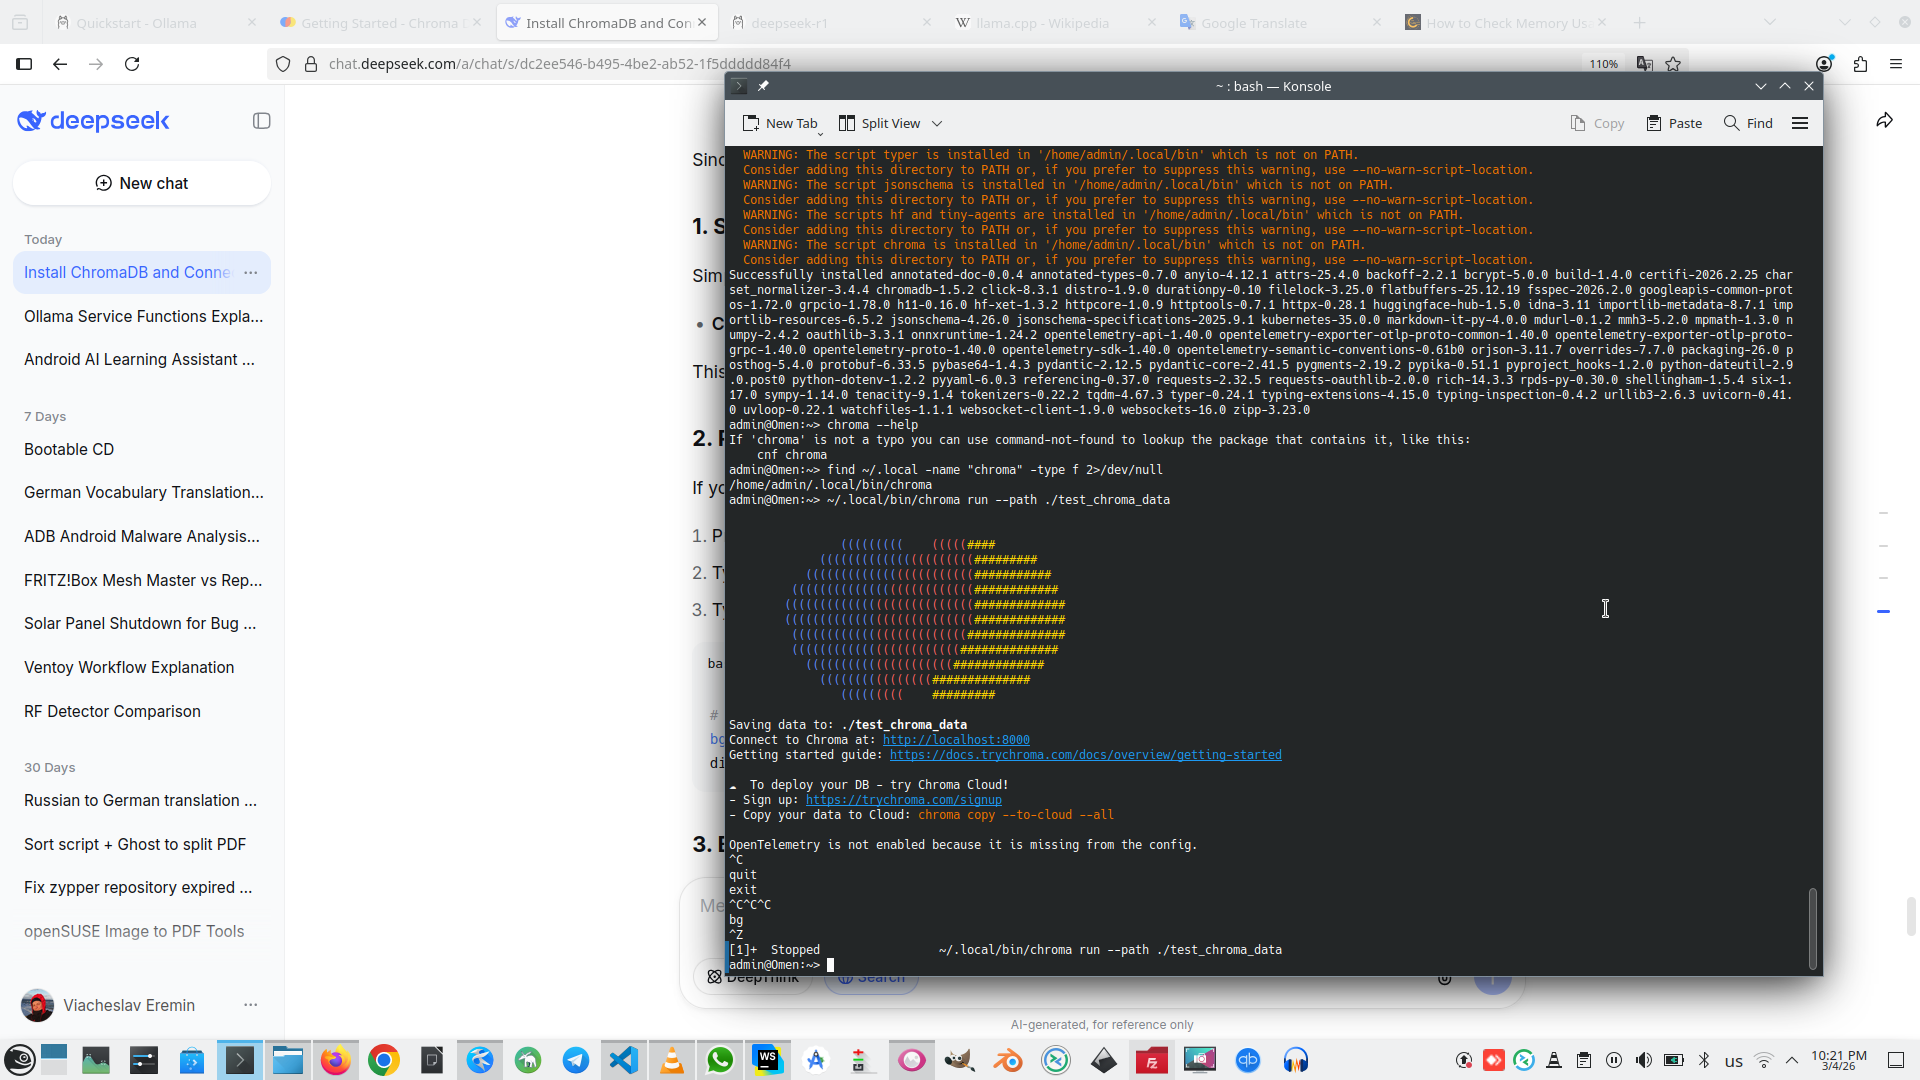Switch to the Google Translate tab
Image resolution: width=1920 pixels, height=1080 pixels.
pyautogui.click(x=1254, y=23)
